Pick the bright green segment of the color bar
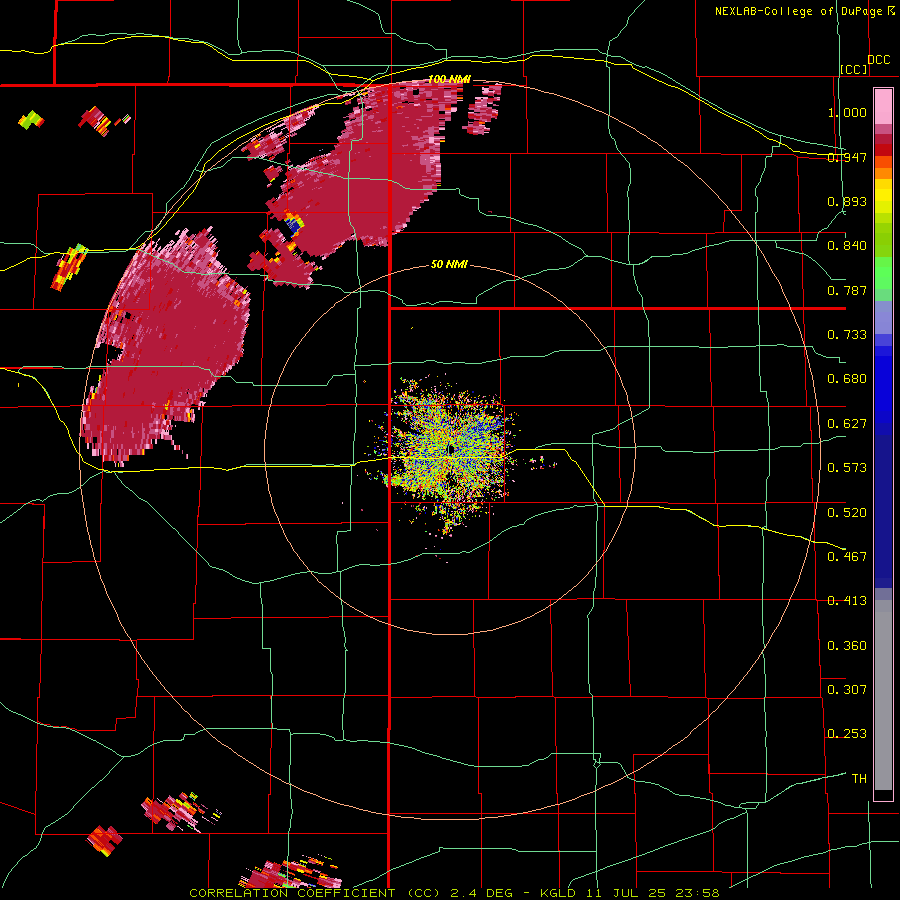The width and height of the screenshot is (900, 900). tap(883, 273)
